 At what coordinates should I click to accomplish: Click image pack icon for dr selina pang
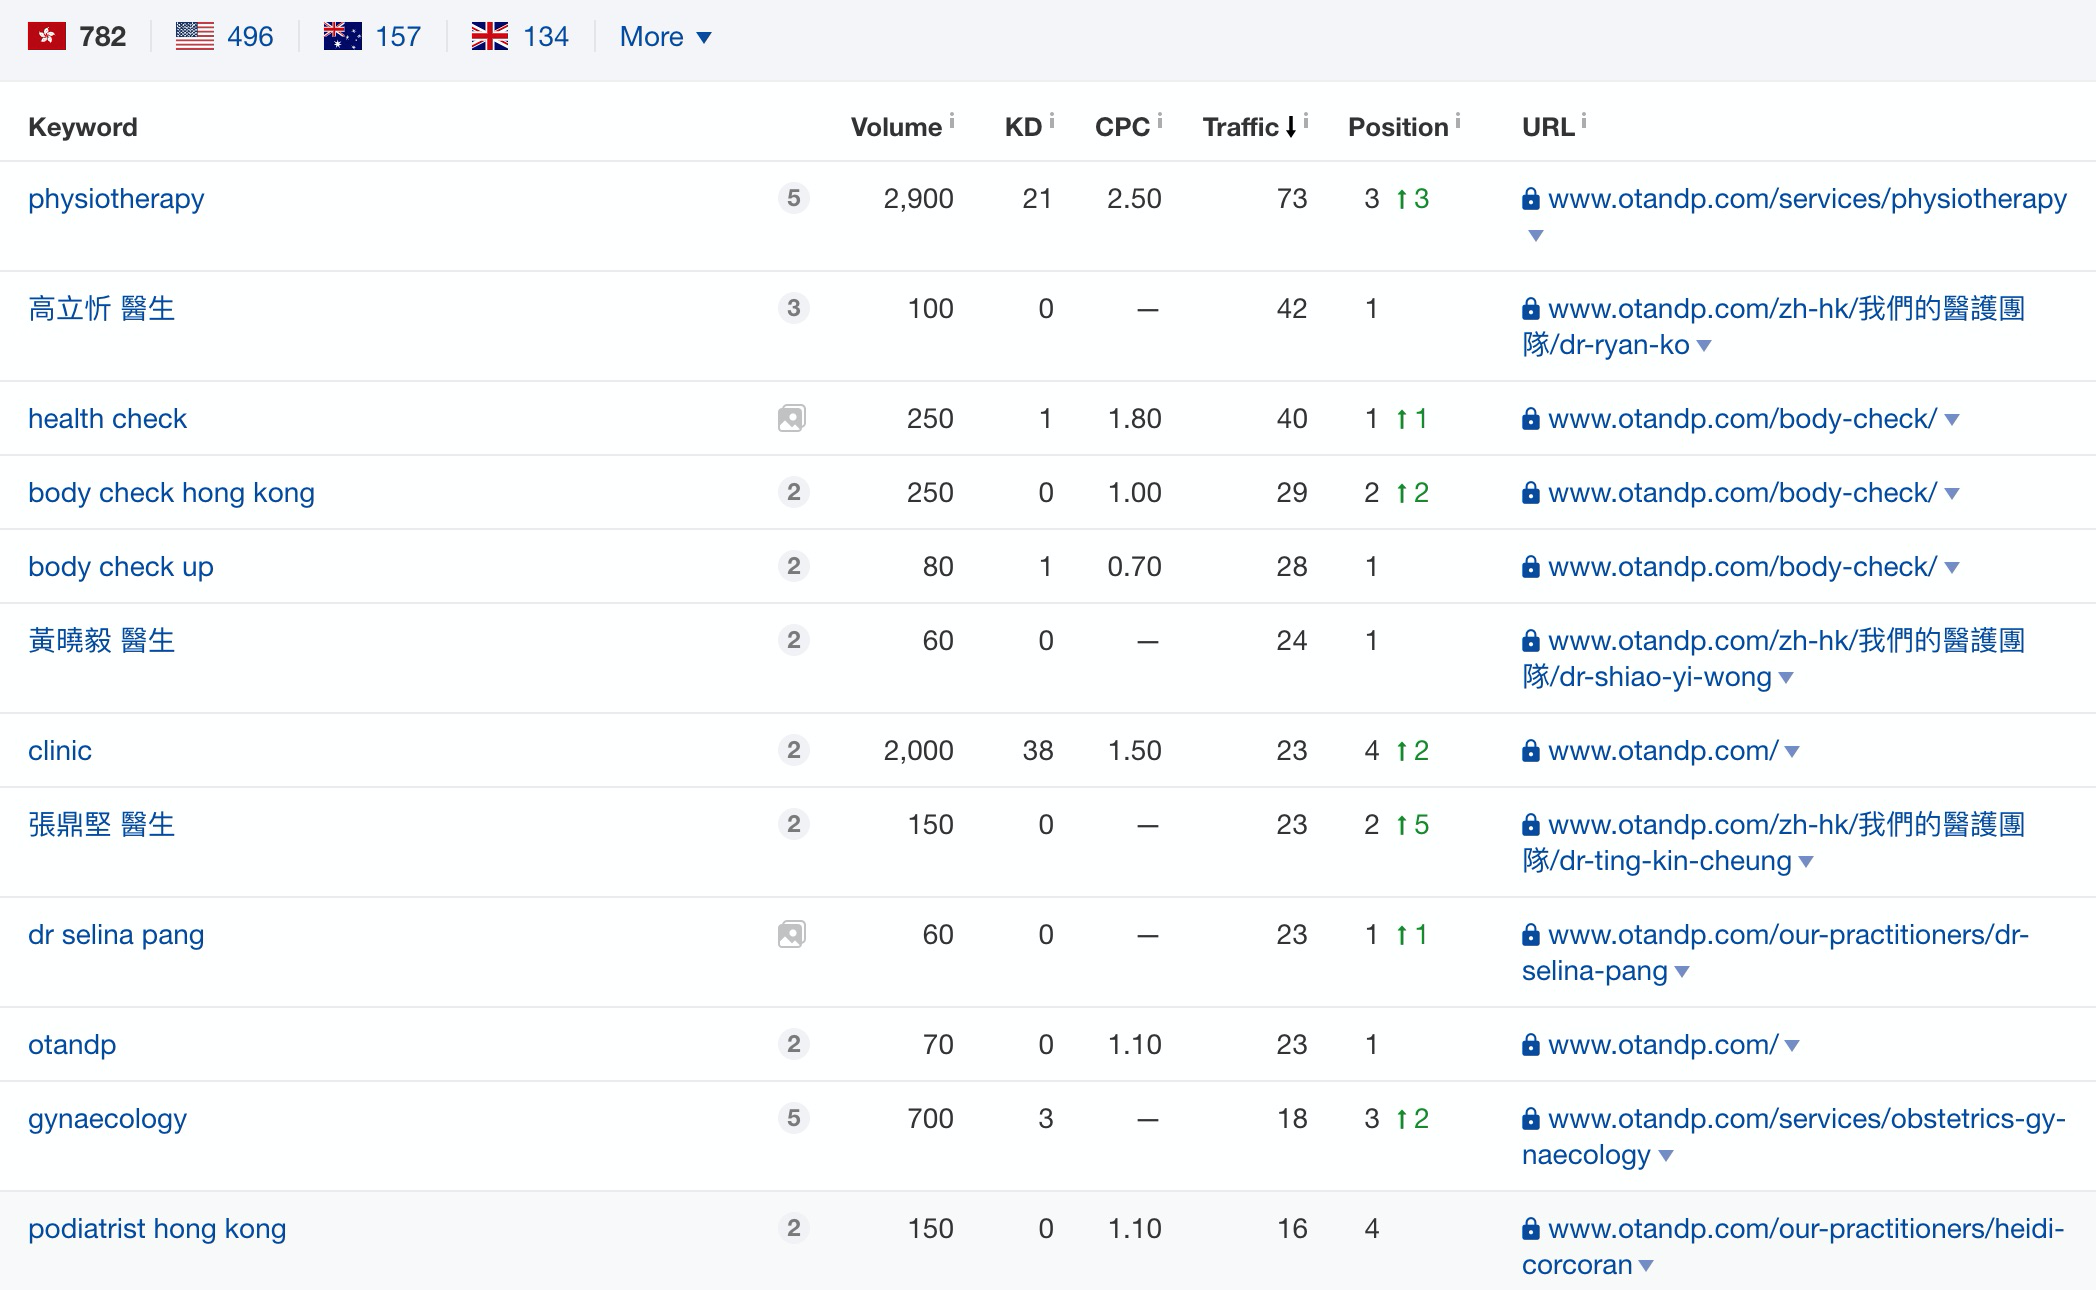[792, 934]
